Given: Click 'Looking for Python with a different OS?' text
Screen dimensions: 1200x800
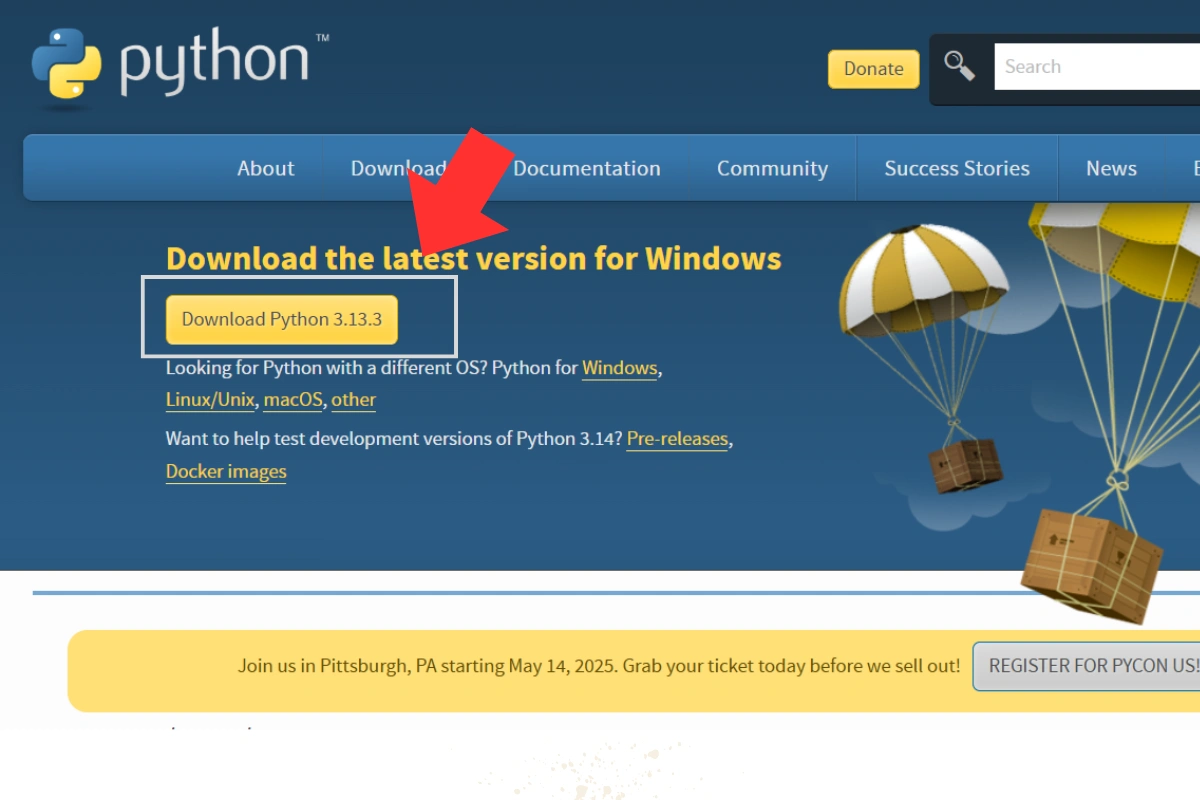Looking at the screenshot, I should coord(326,368).
